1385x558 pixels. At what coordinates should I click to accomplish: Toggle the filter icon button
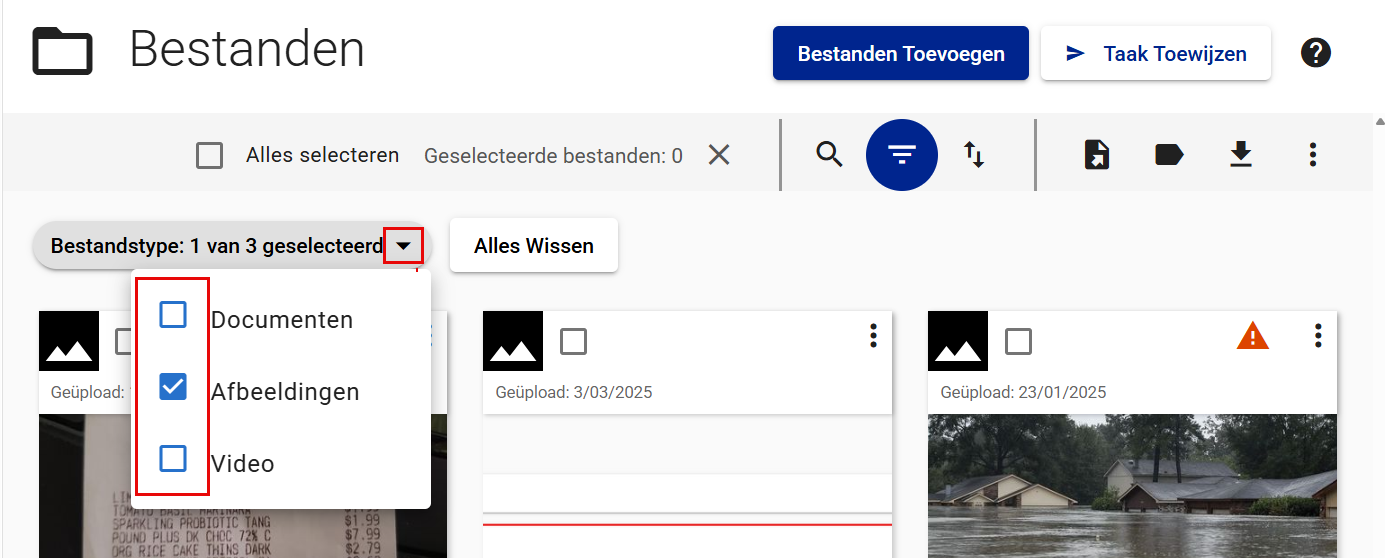tap(902, 155)
